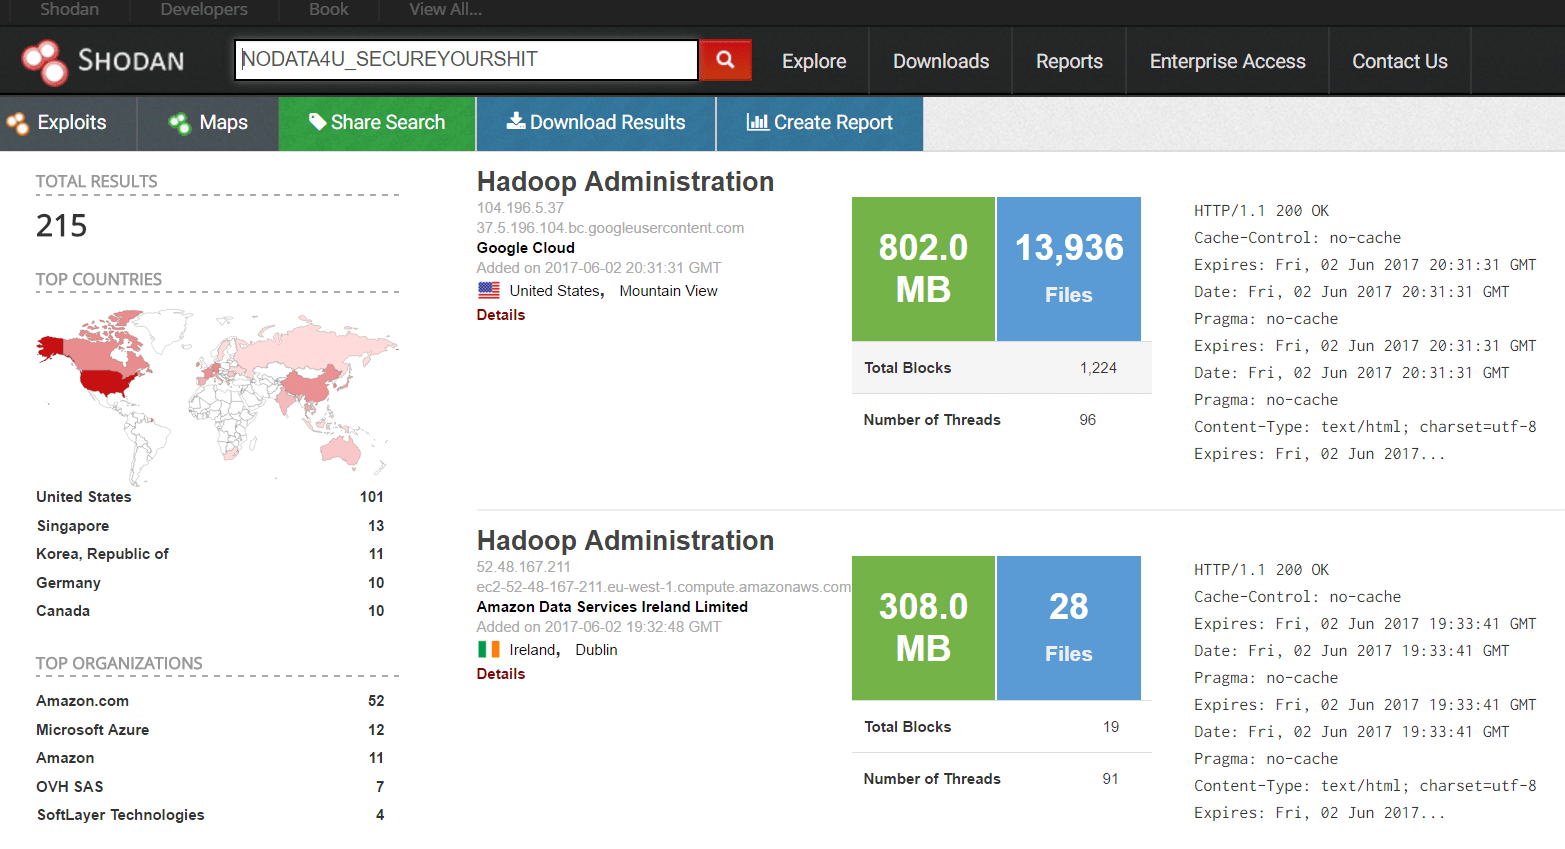The image size is (1565, 849).
Task: Filter by Google Cloud organization
Action: [x=526, y=248]
